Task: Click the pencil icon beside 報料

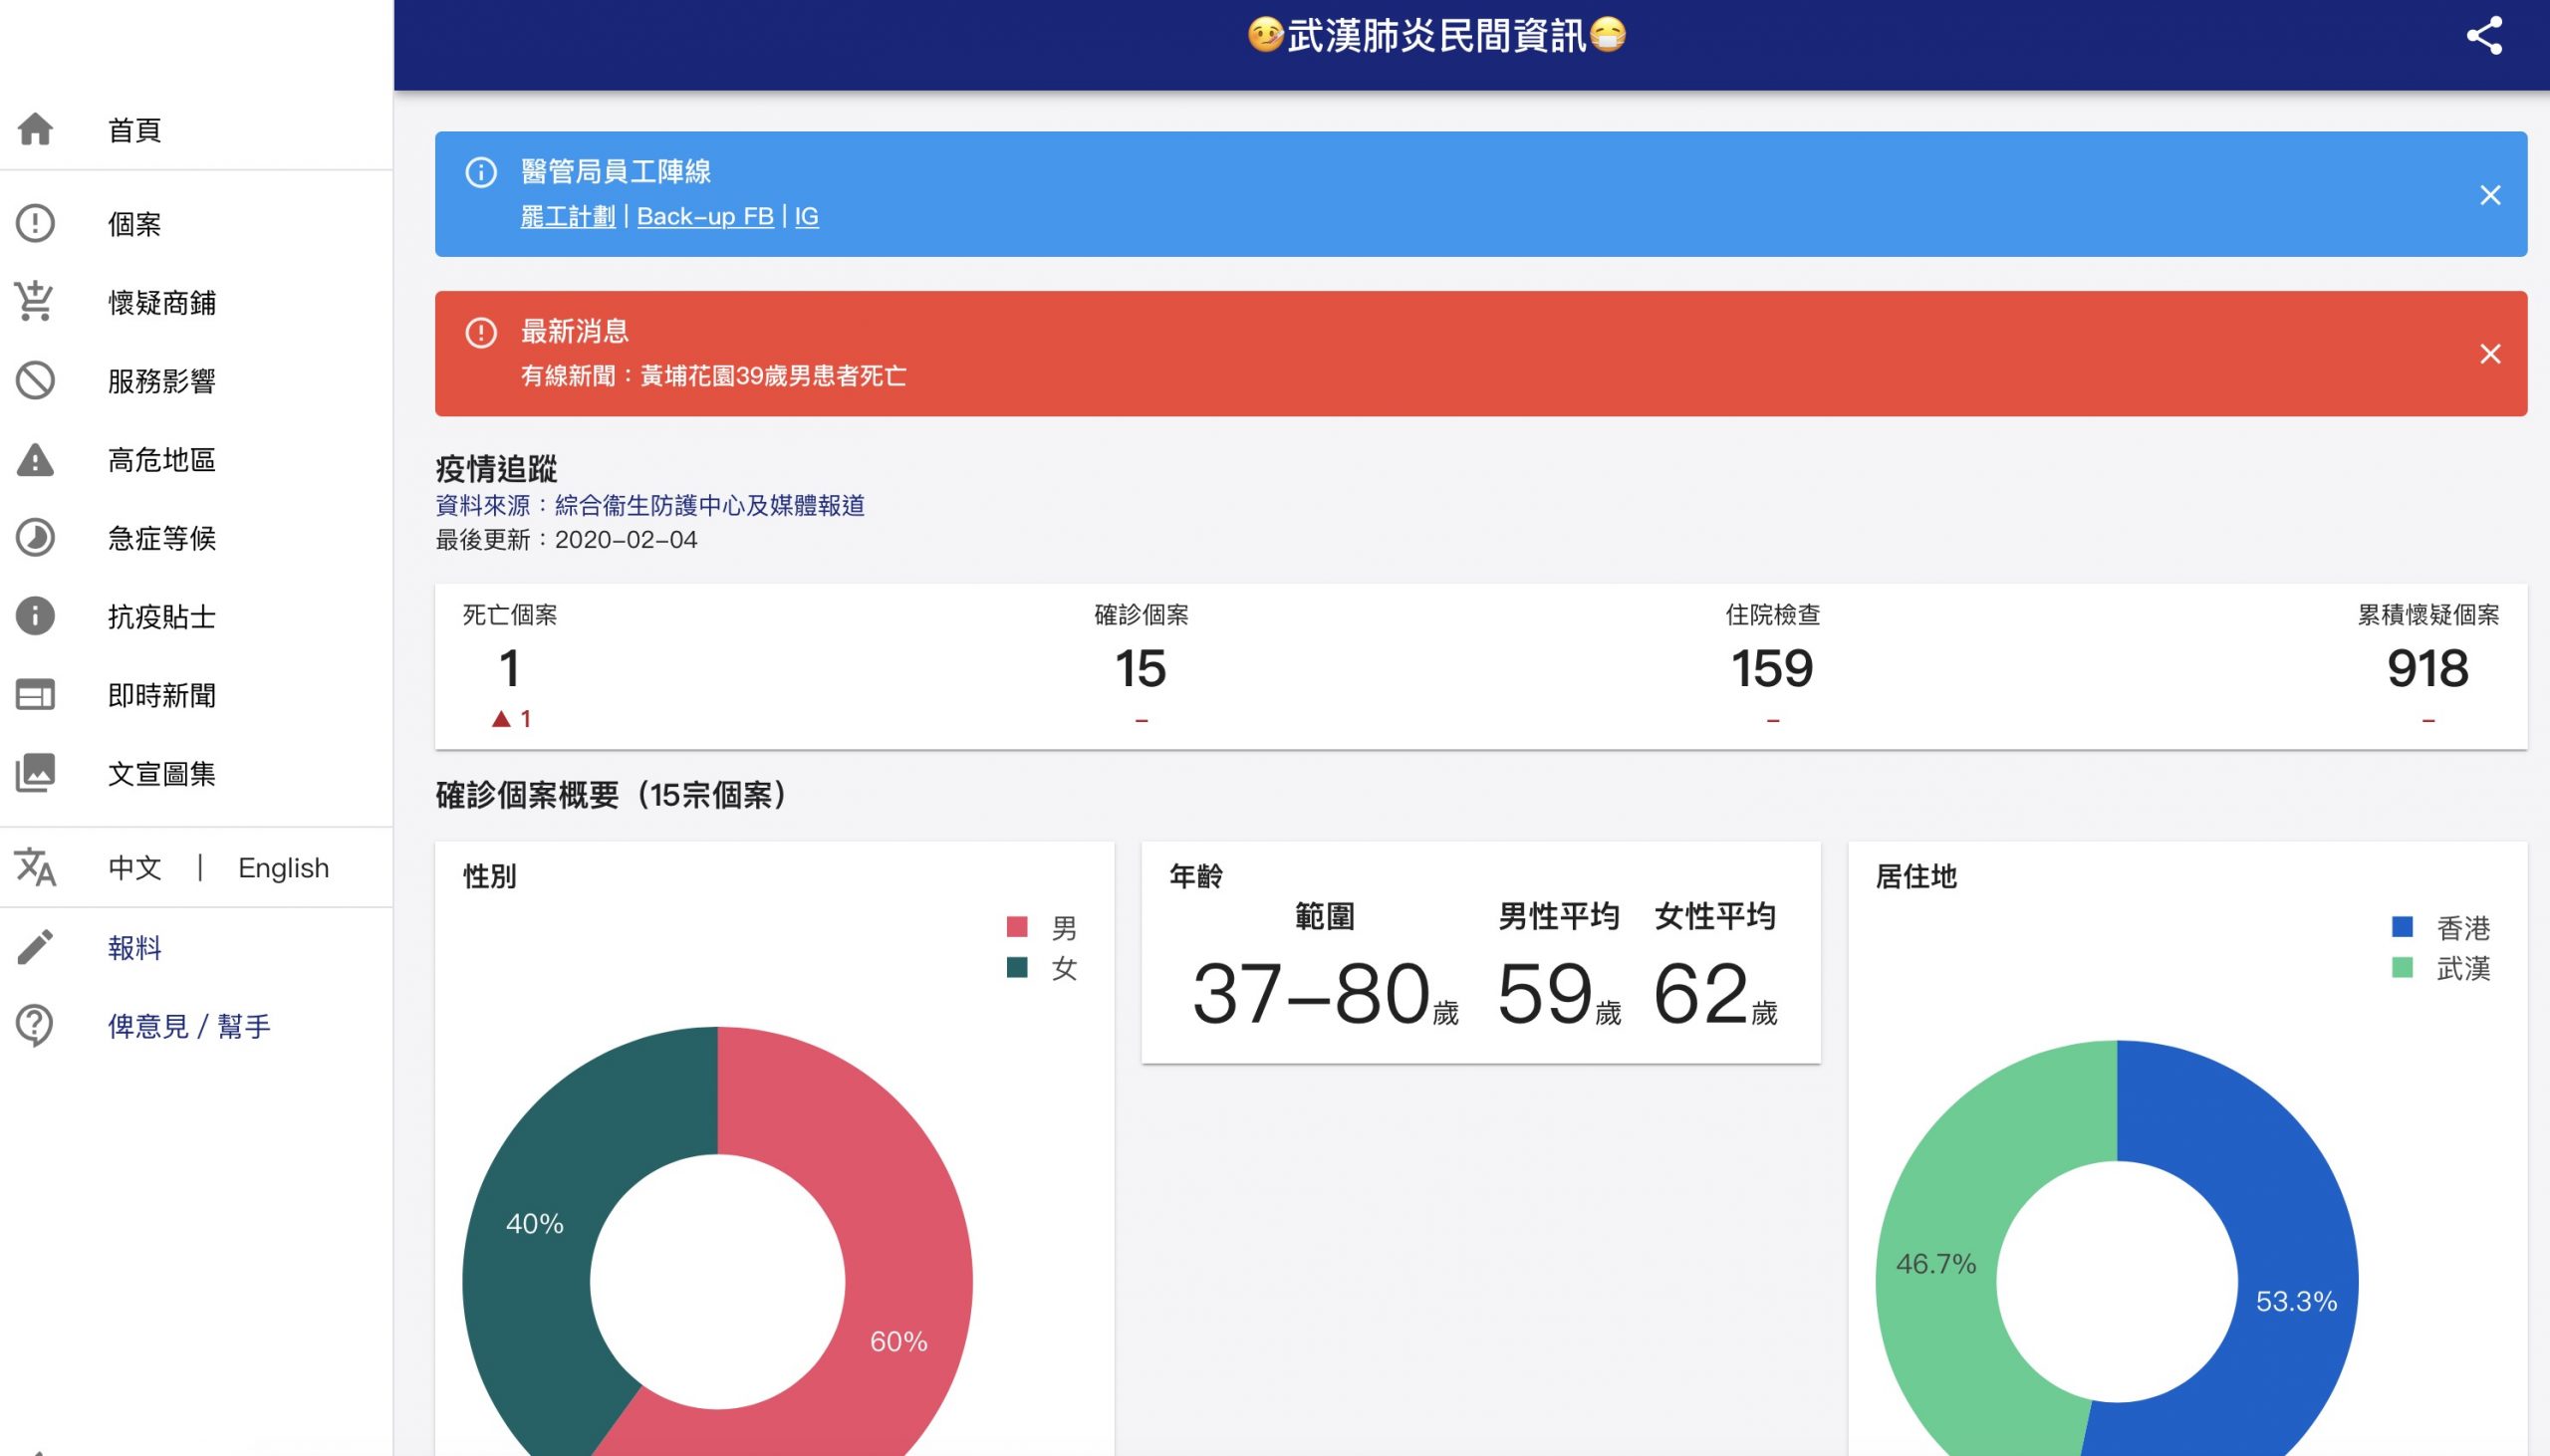Action: [x=35, y=947]
